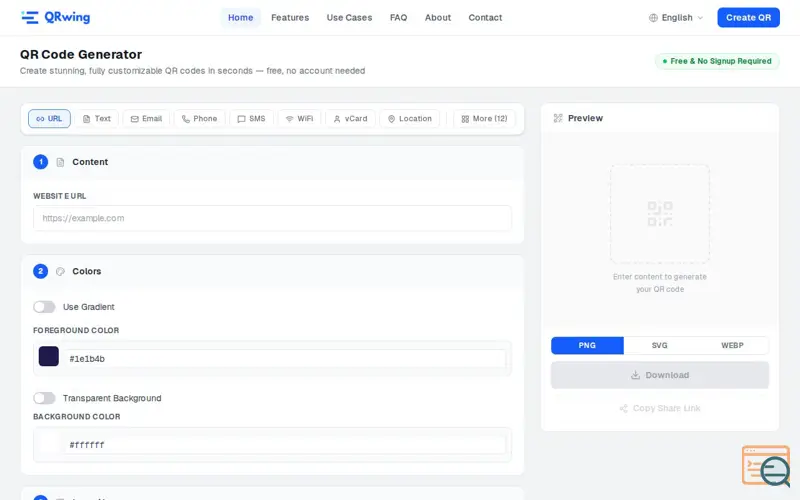Choose the Email QR type
Screen dimensions: 800x500
click(x=146, y=119)
